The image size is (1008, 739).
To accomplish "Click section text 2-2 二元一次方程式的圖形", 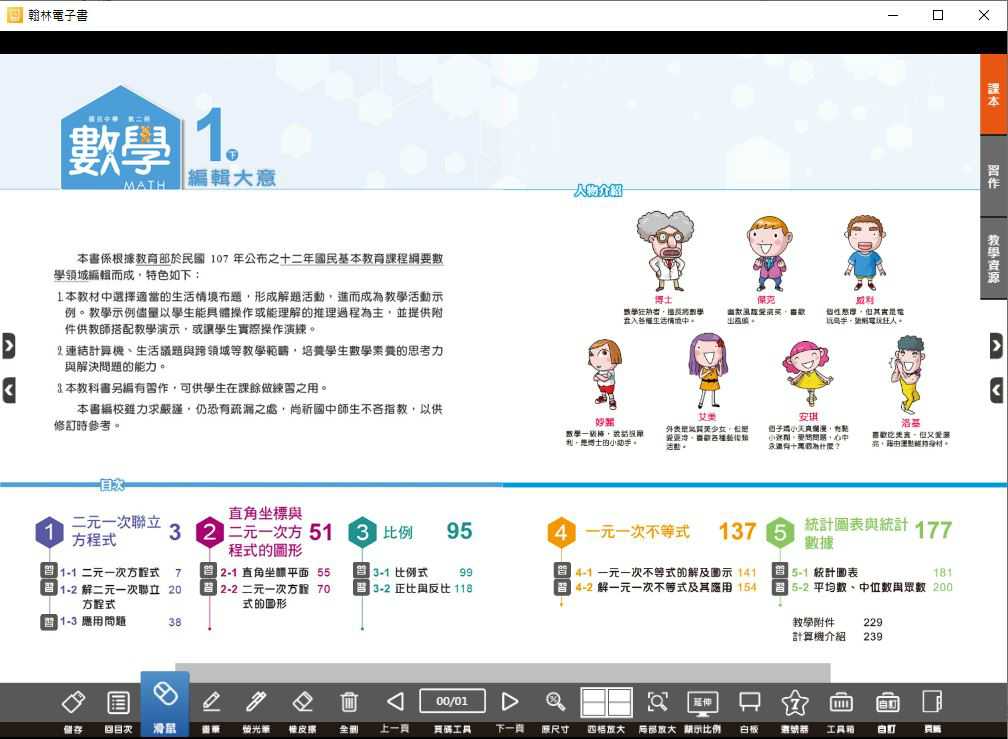I will [275, 596].
